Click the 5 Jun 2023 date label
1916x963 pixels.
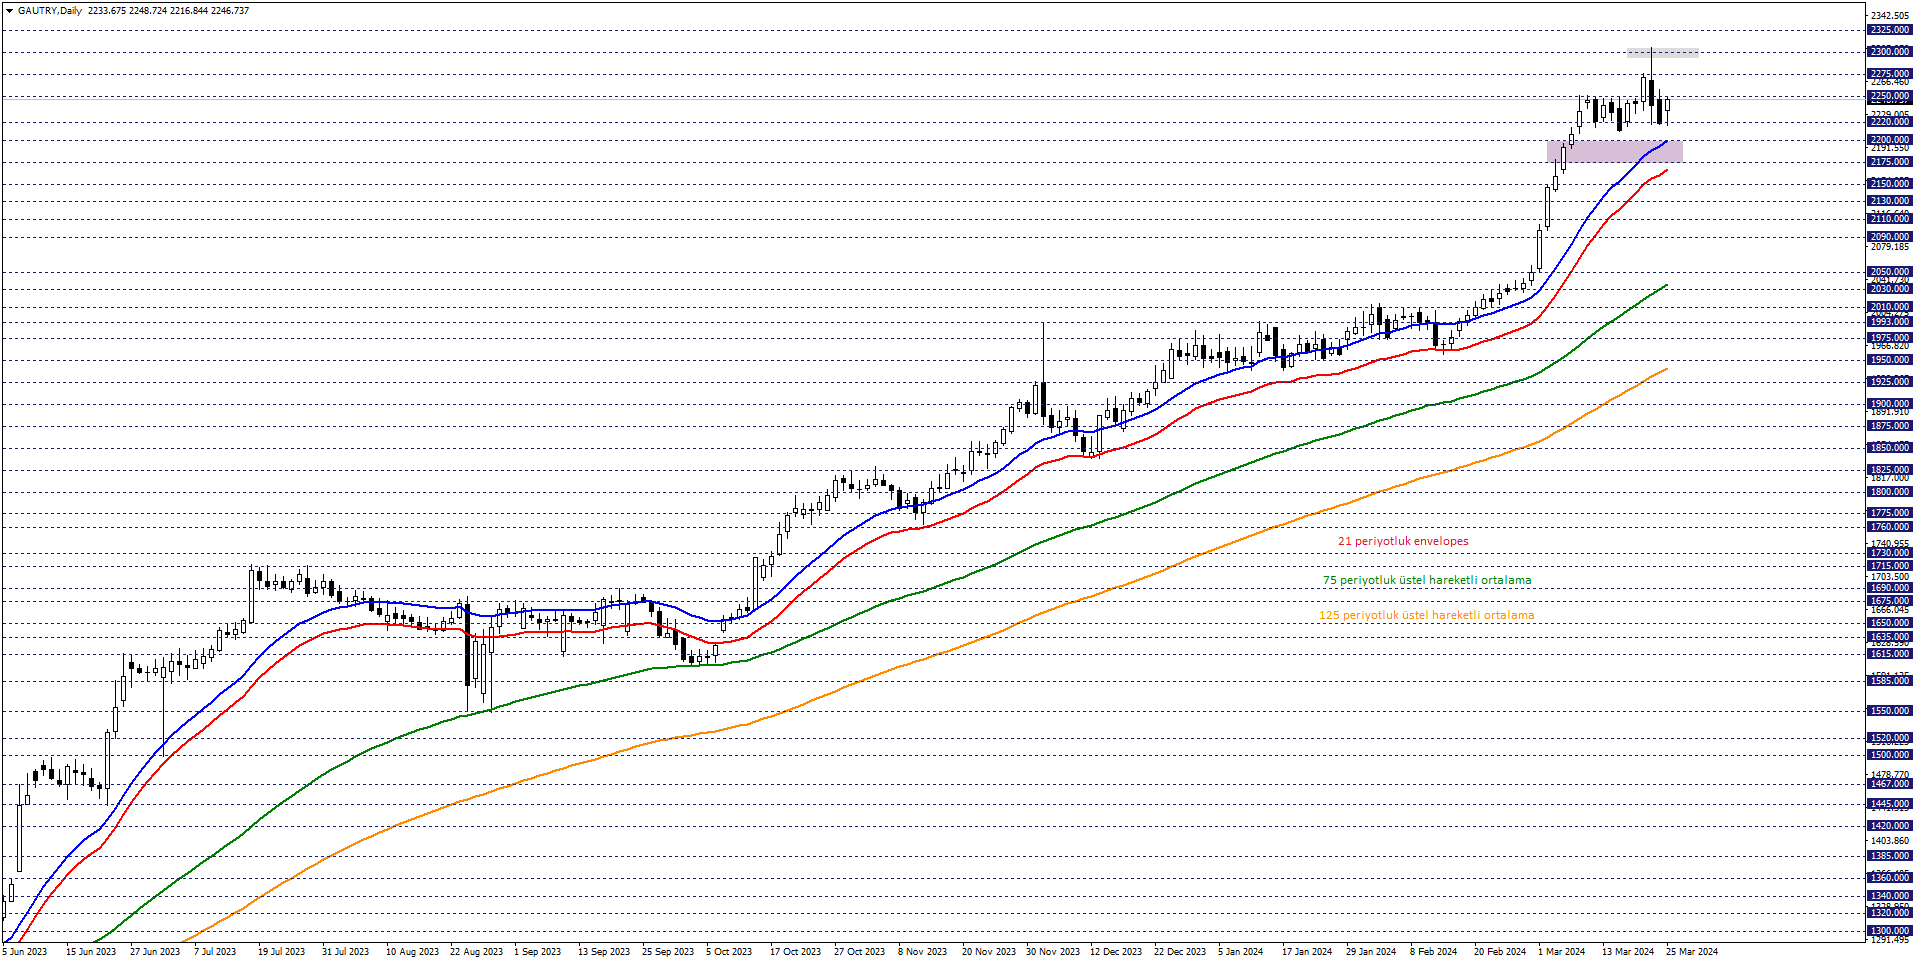click(x=24, y=952)
